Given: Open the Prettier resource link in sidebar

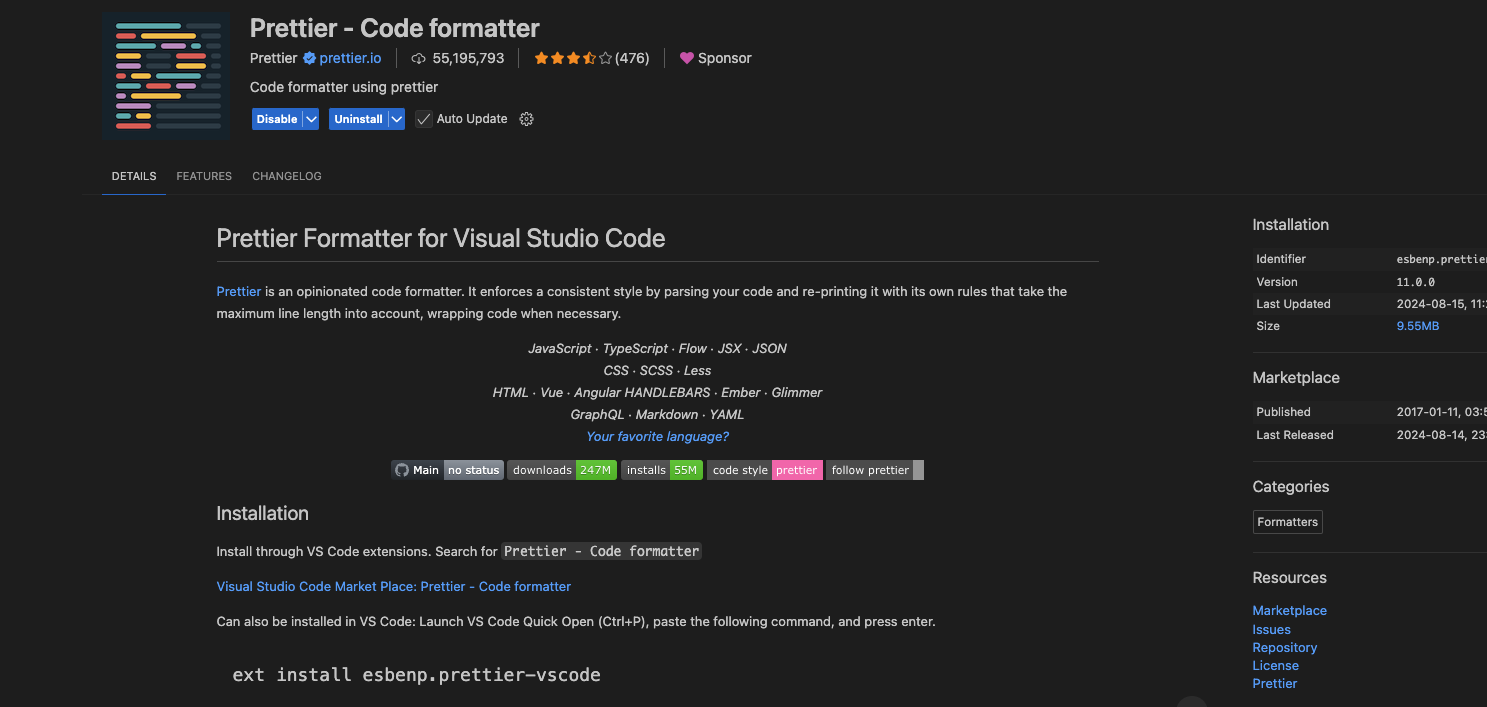Looking at the screenshot, I should click(x=1275, y=684).
